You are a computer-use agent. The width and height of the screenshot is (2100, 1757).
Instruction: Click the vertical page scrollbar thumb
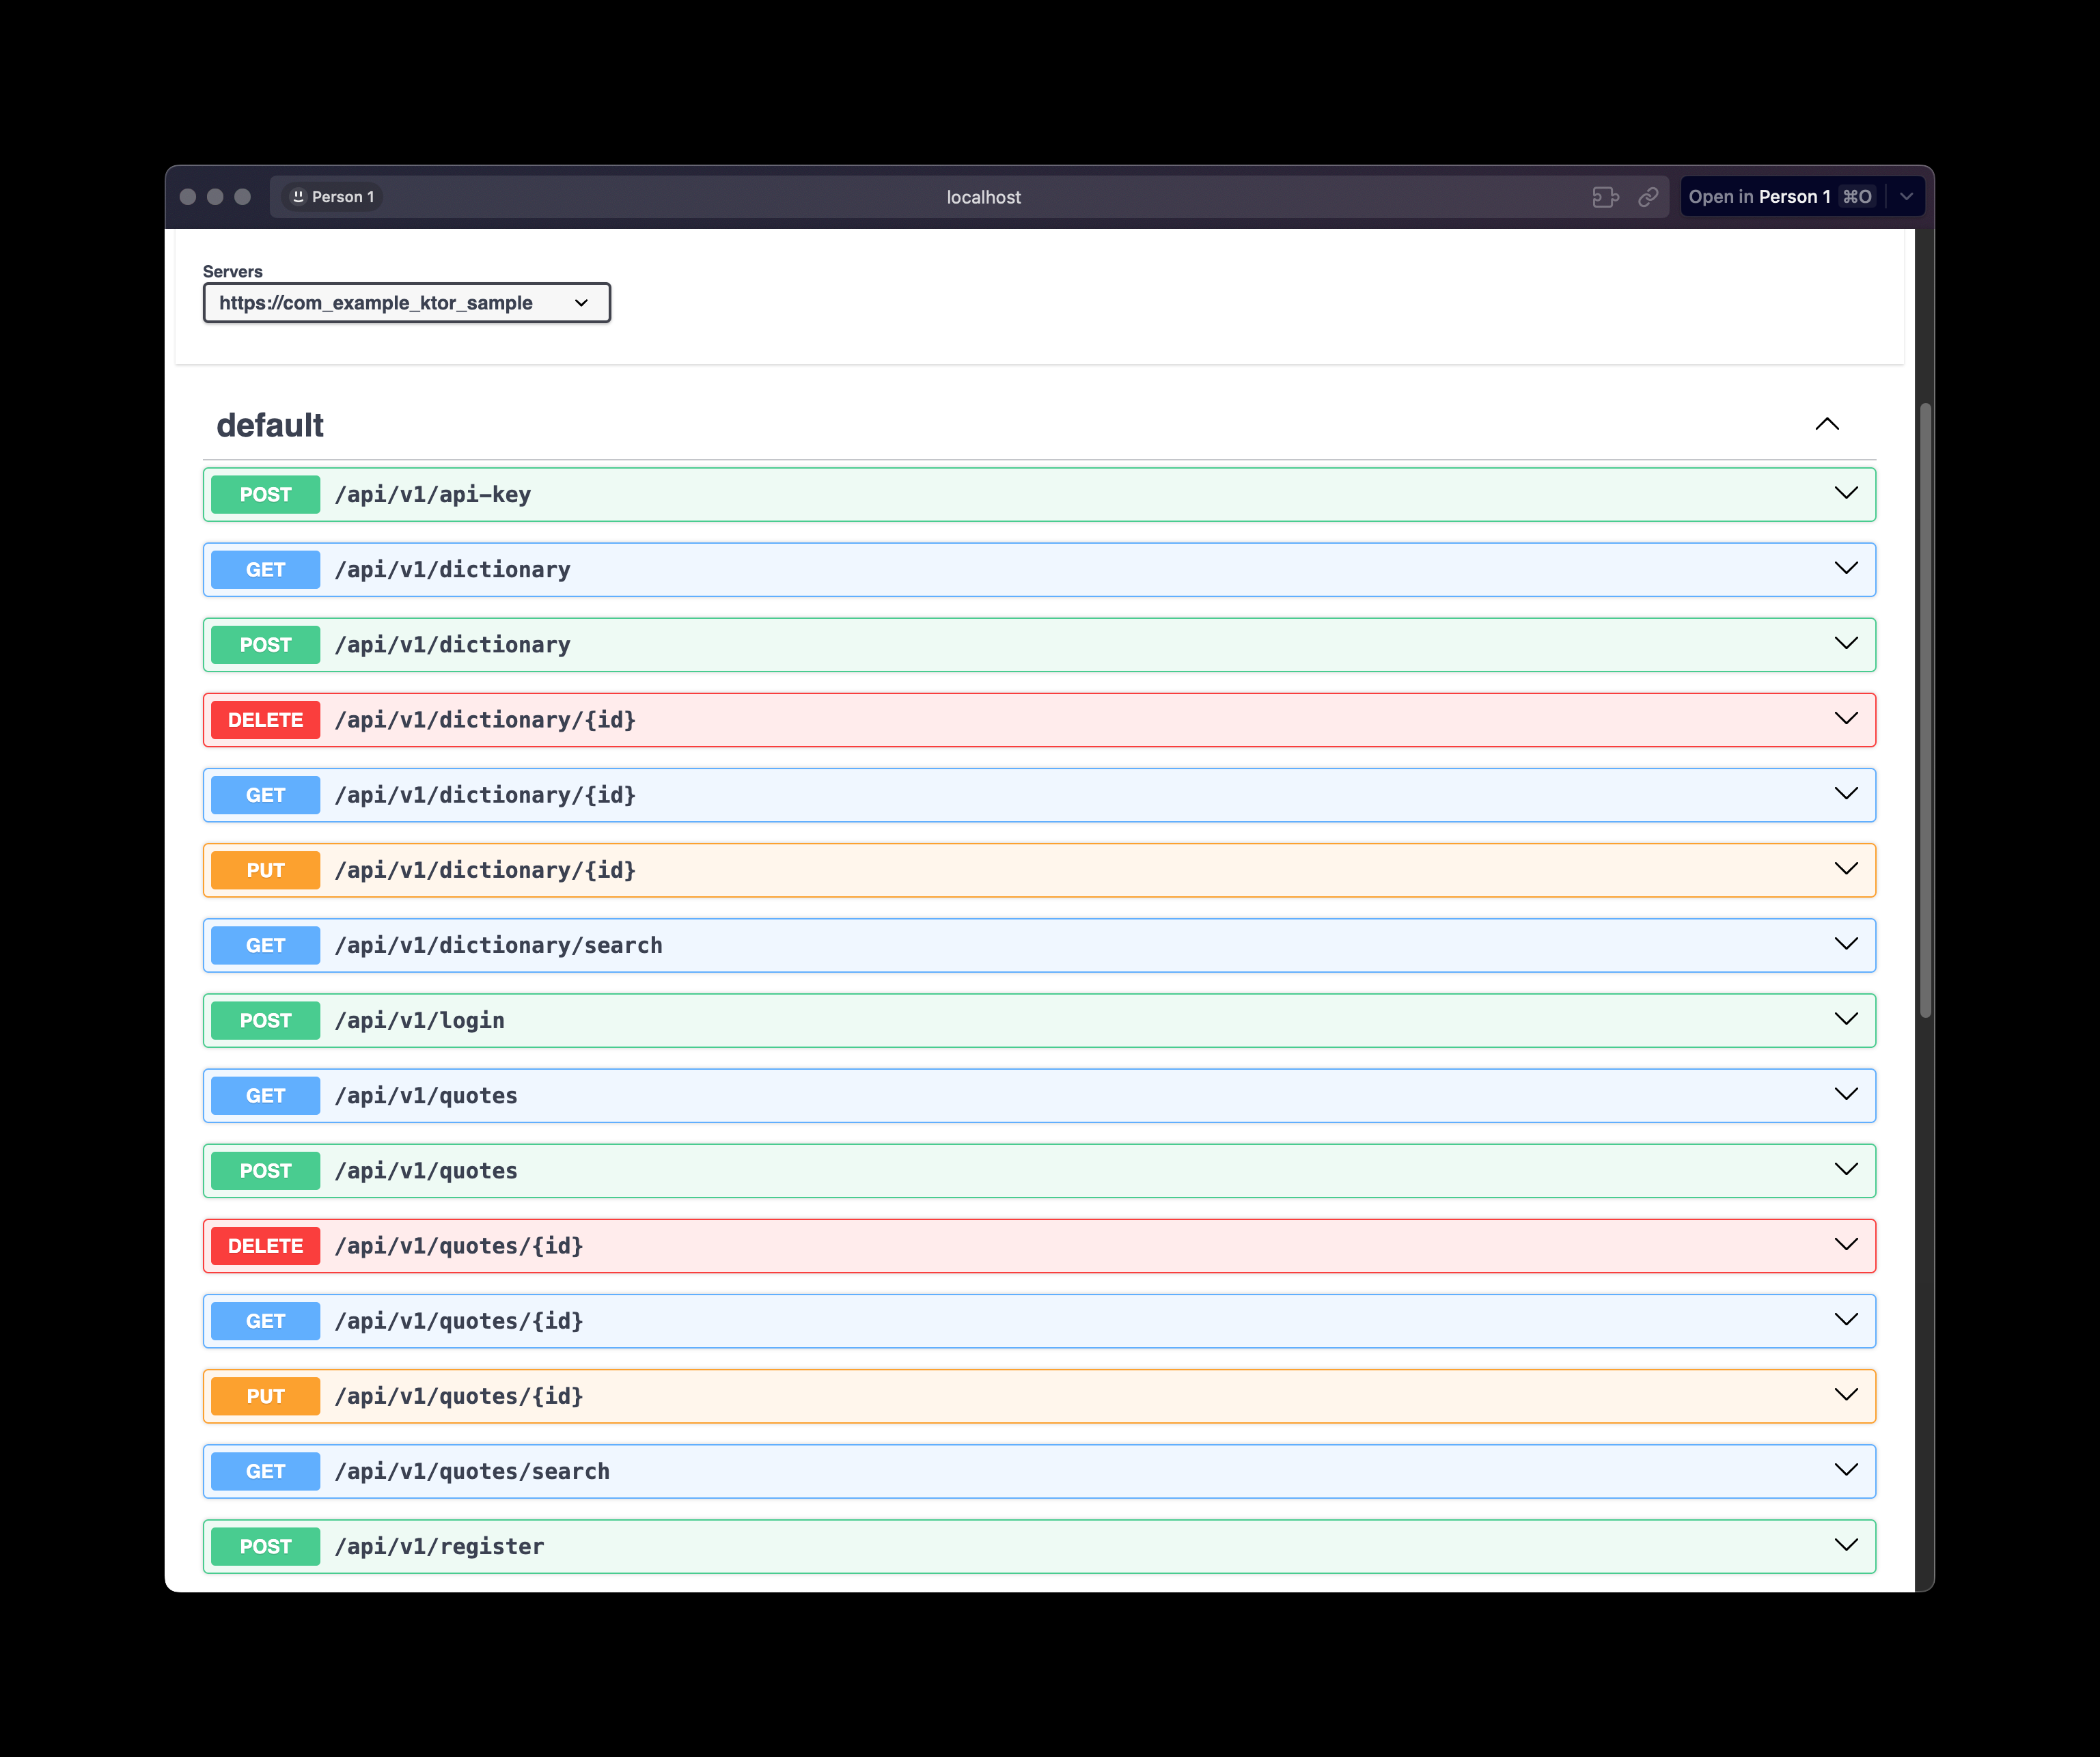[1925, 710]
